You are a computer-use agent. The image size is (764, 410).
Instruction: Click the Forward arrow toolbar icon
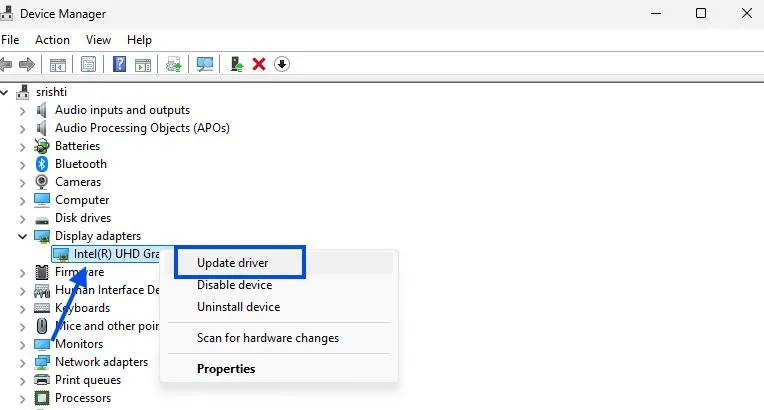pos(27,64)
